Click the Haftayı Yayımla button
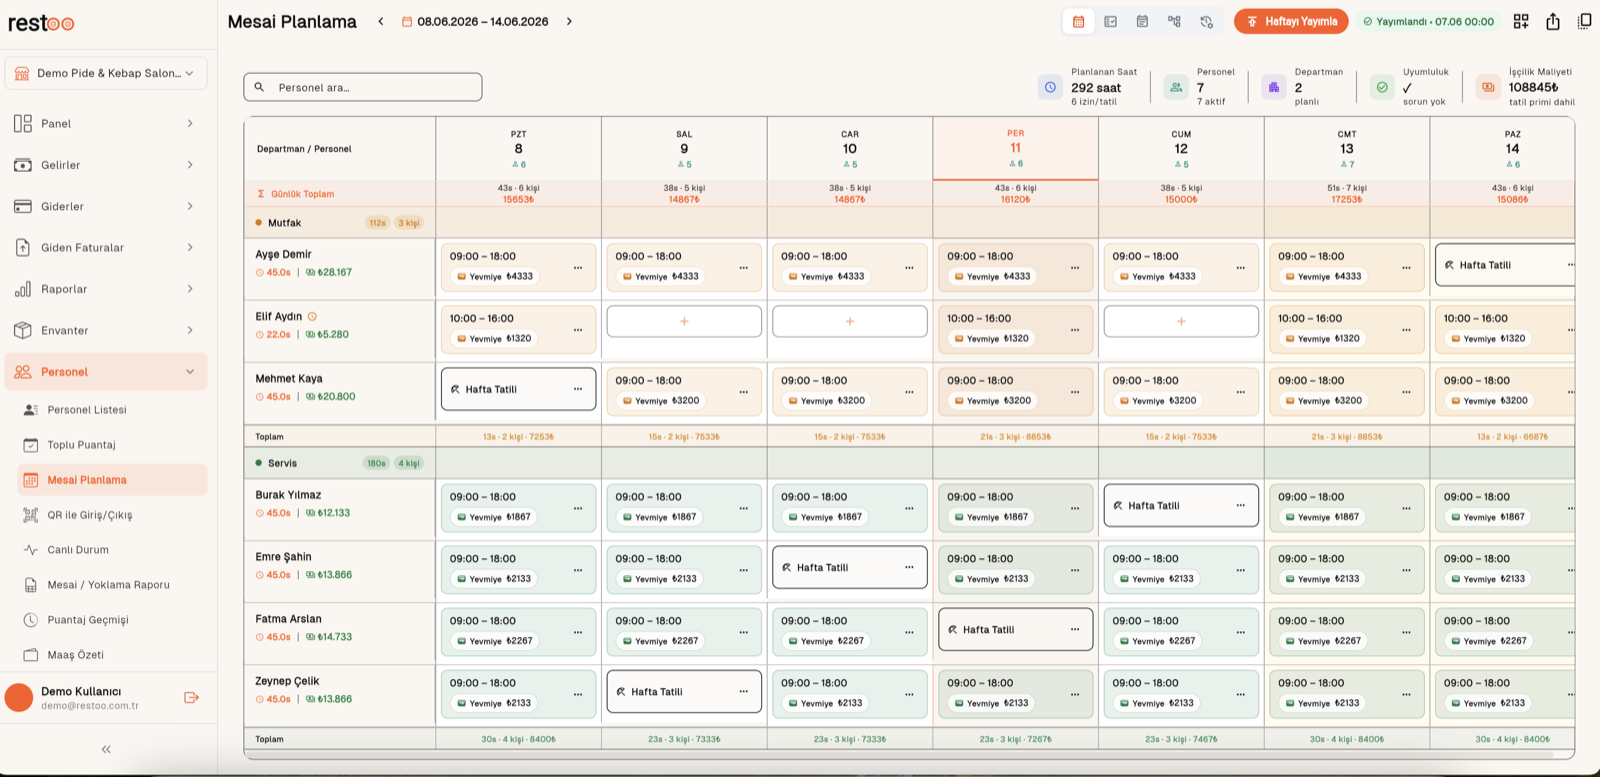 click(1291, 21)
